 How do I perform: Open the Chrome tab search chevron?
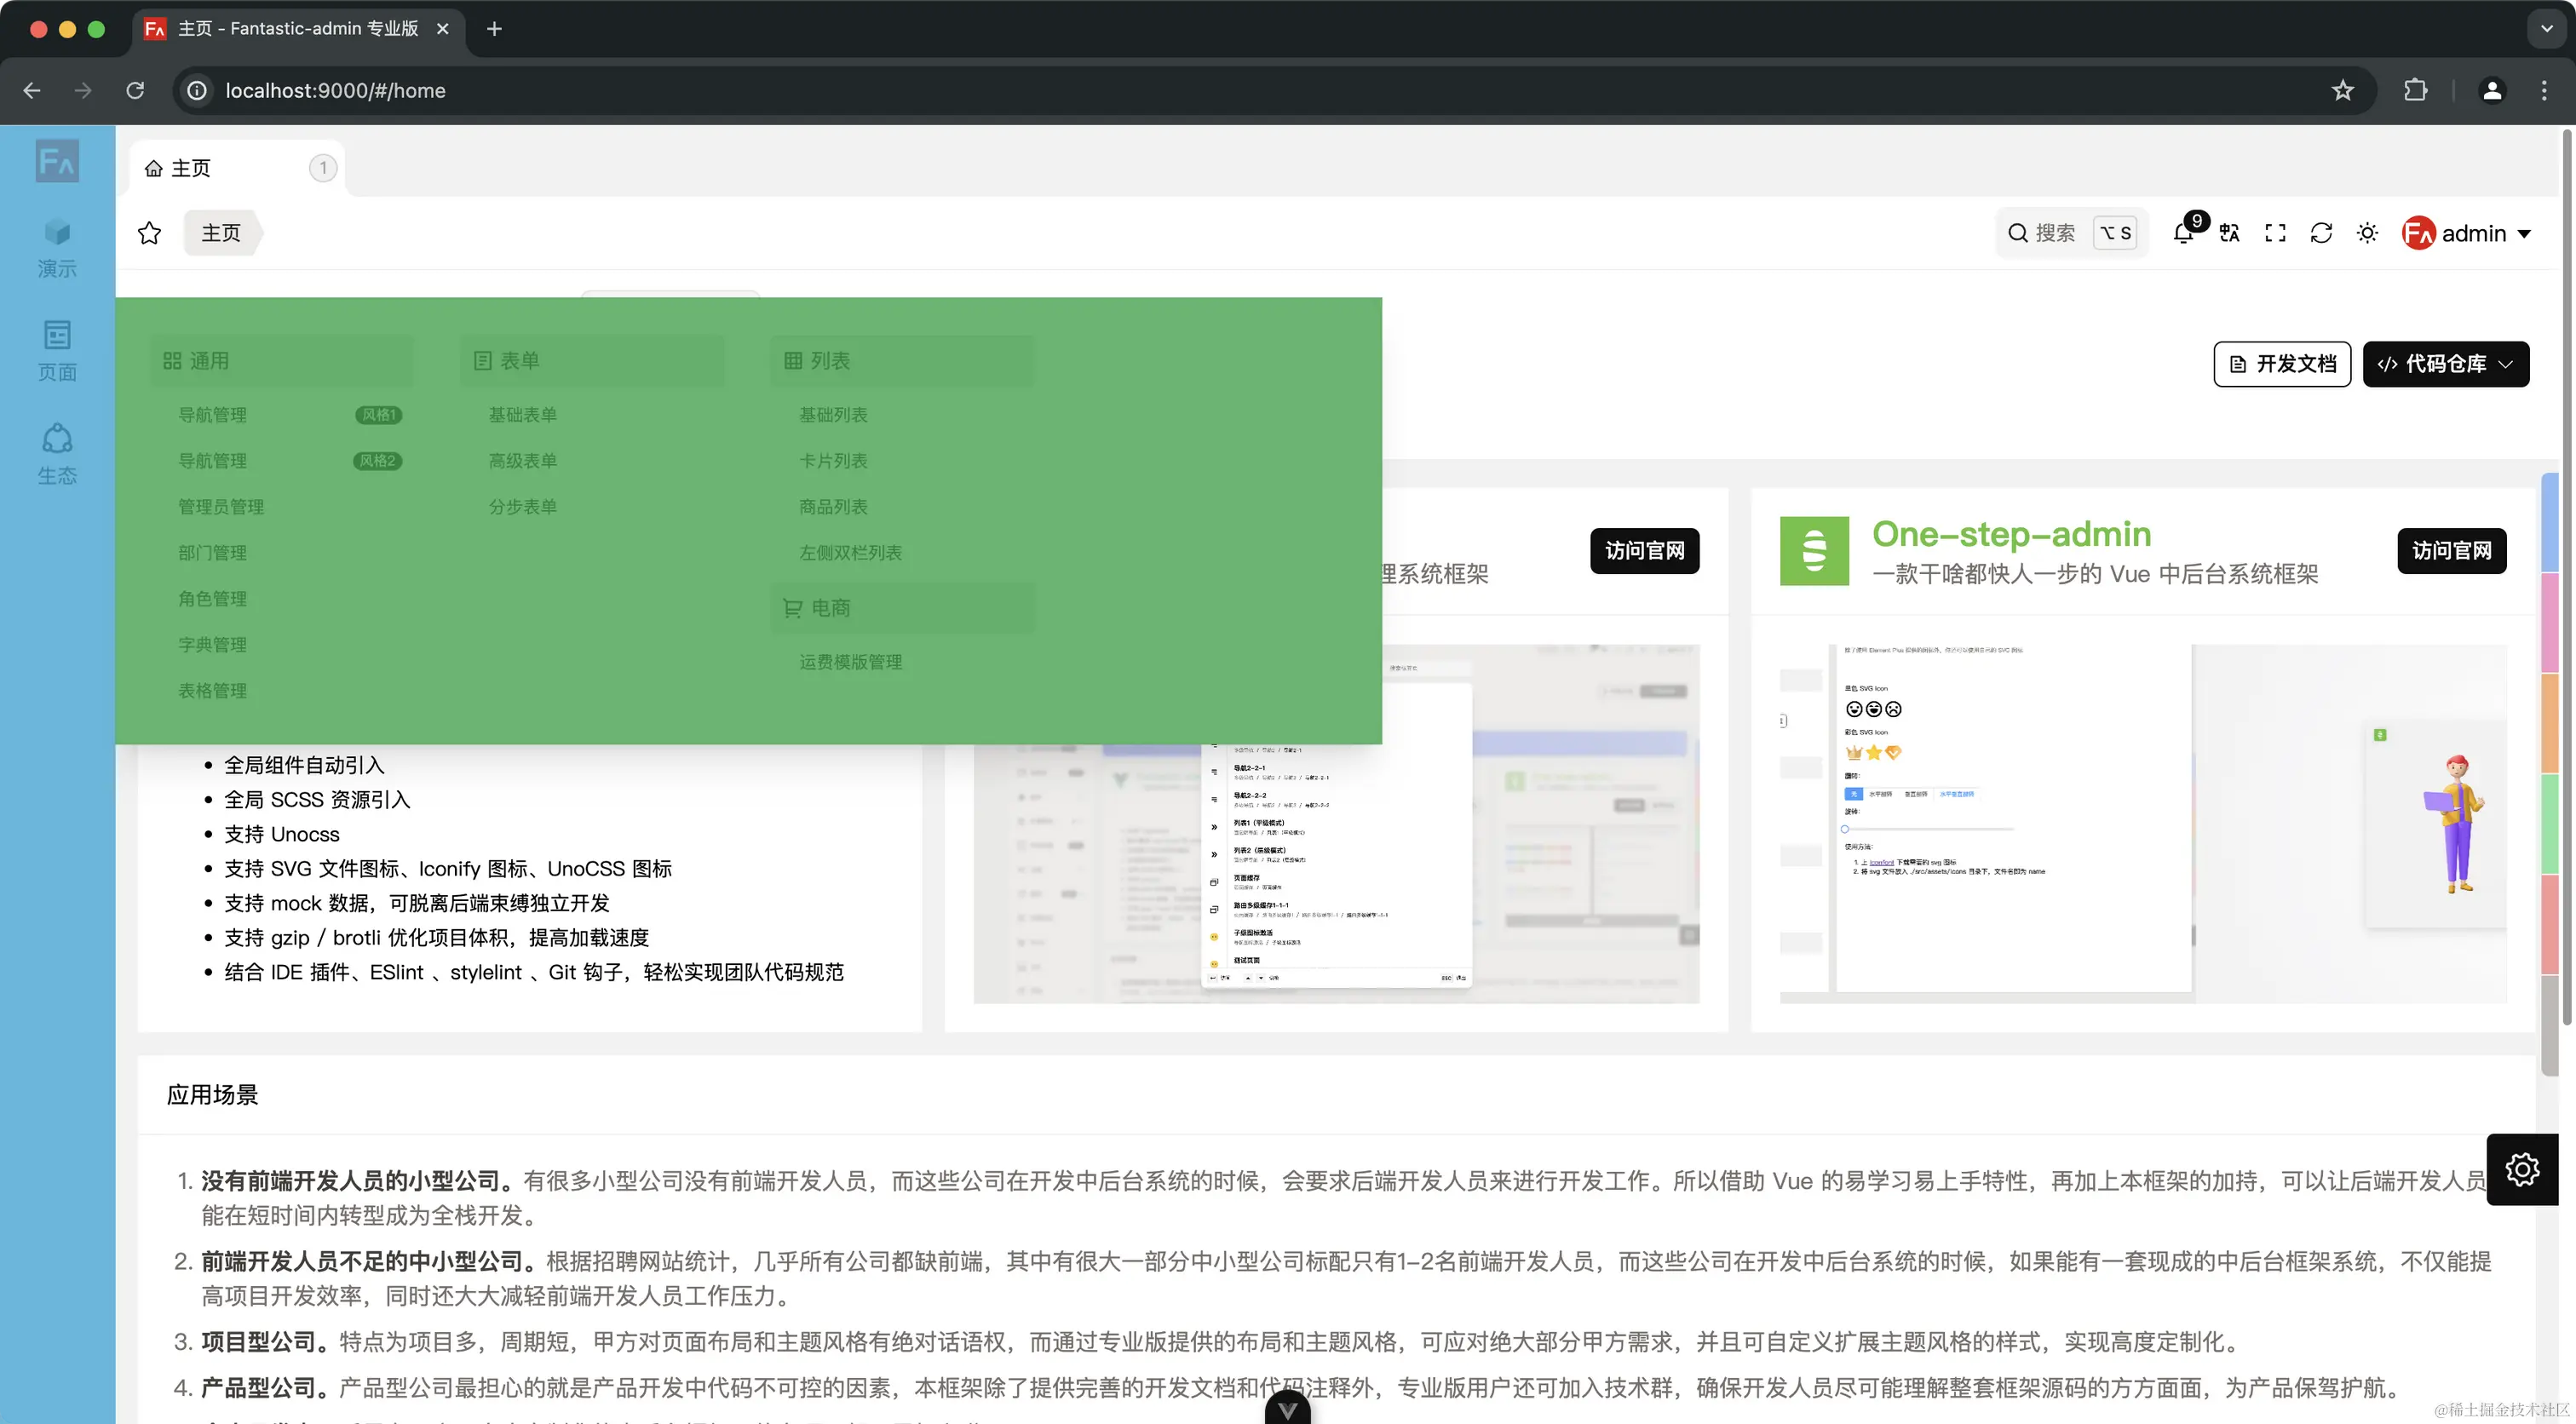coord(2546,29)
